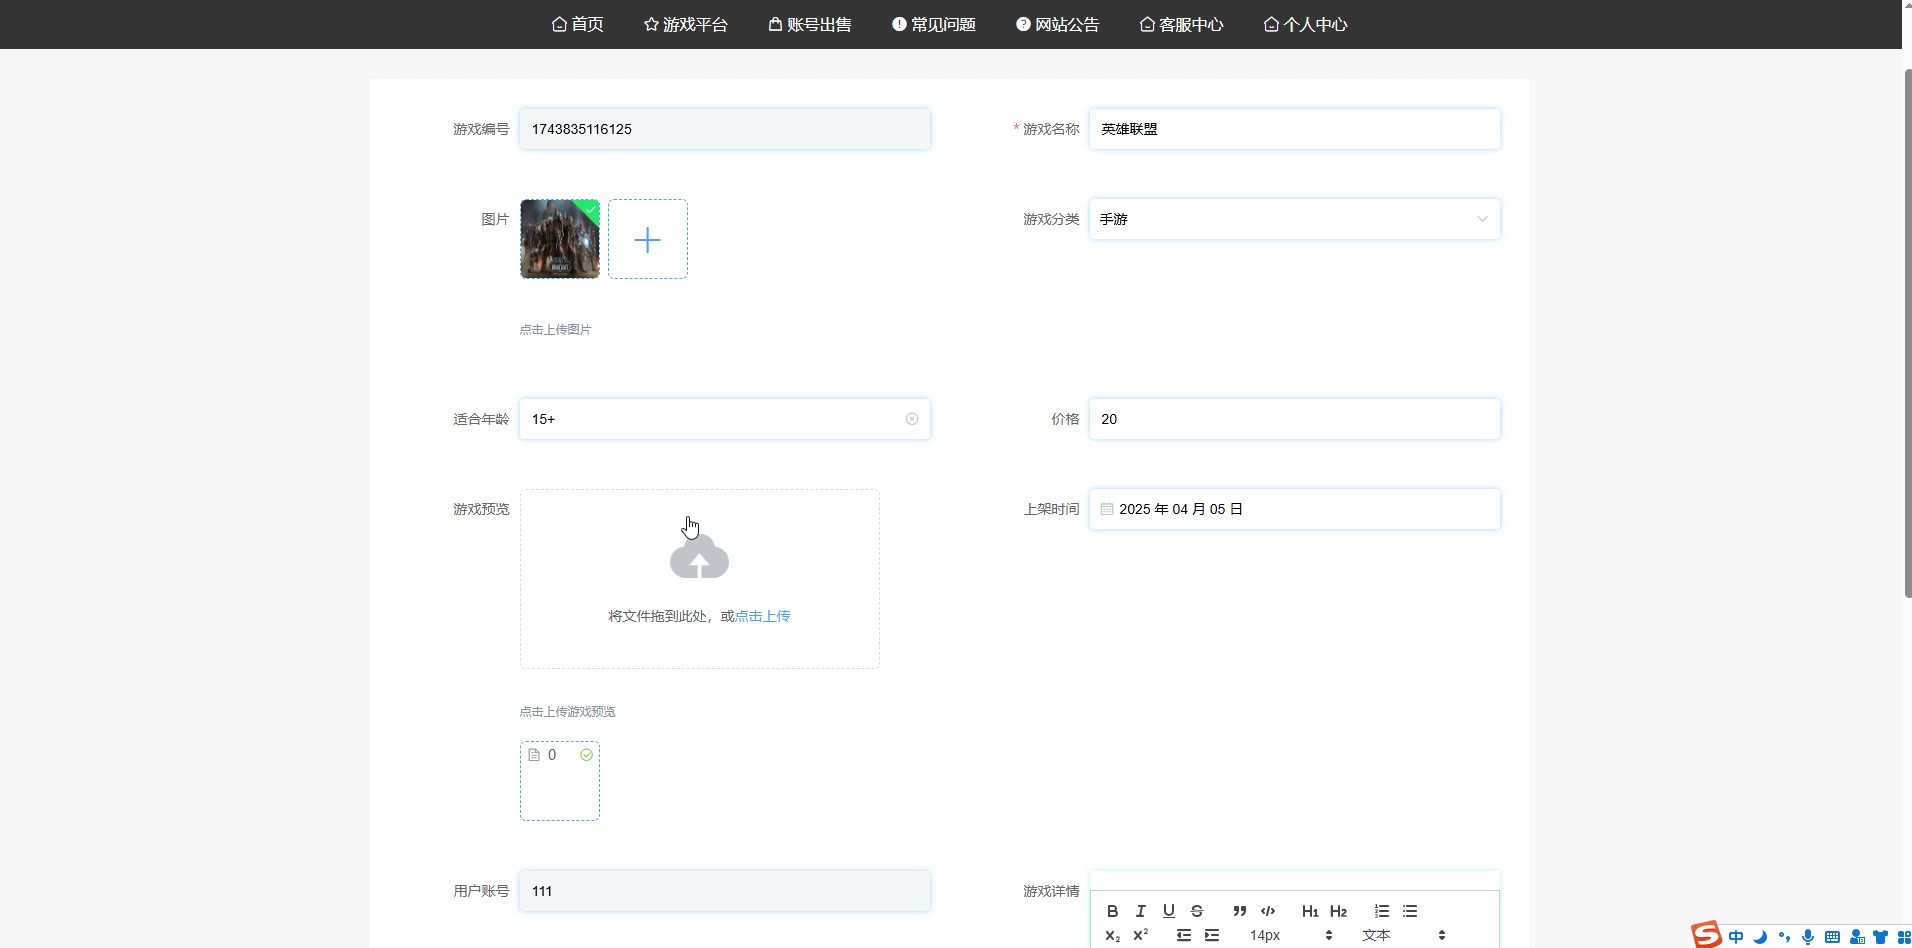Click the uploaded game image thumbnail

tap(559, 239)
